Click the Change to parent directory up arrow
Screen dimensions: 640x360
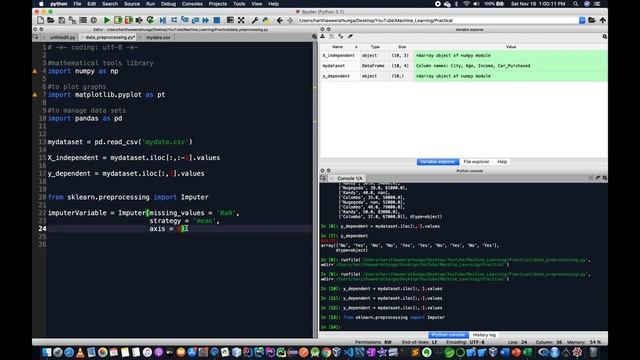tap(602, 20)
